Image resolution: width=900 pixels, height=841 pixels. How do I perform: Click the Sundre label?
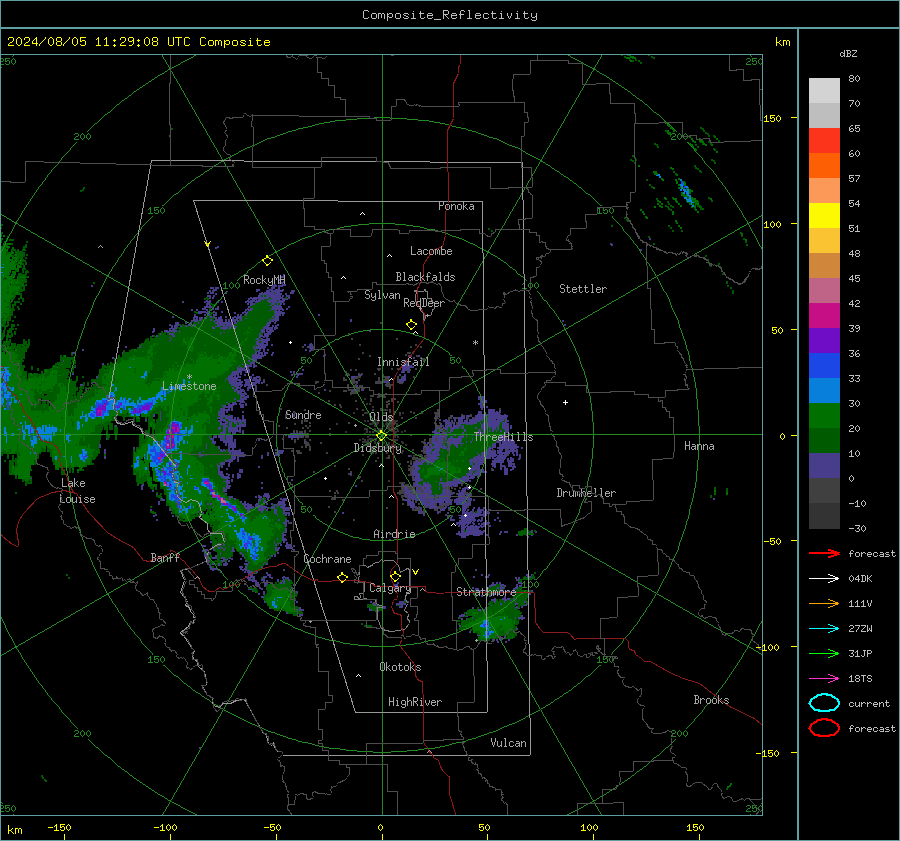coord(303,415)
